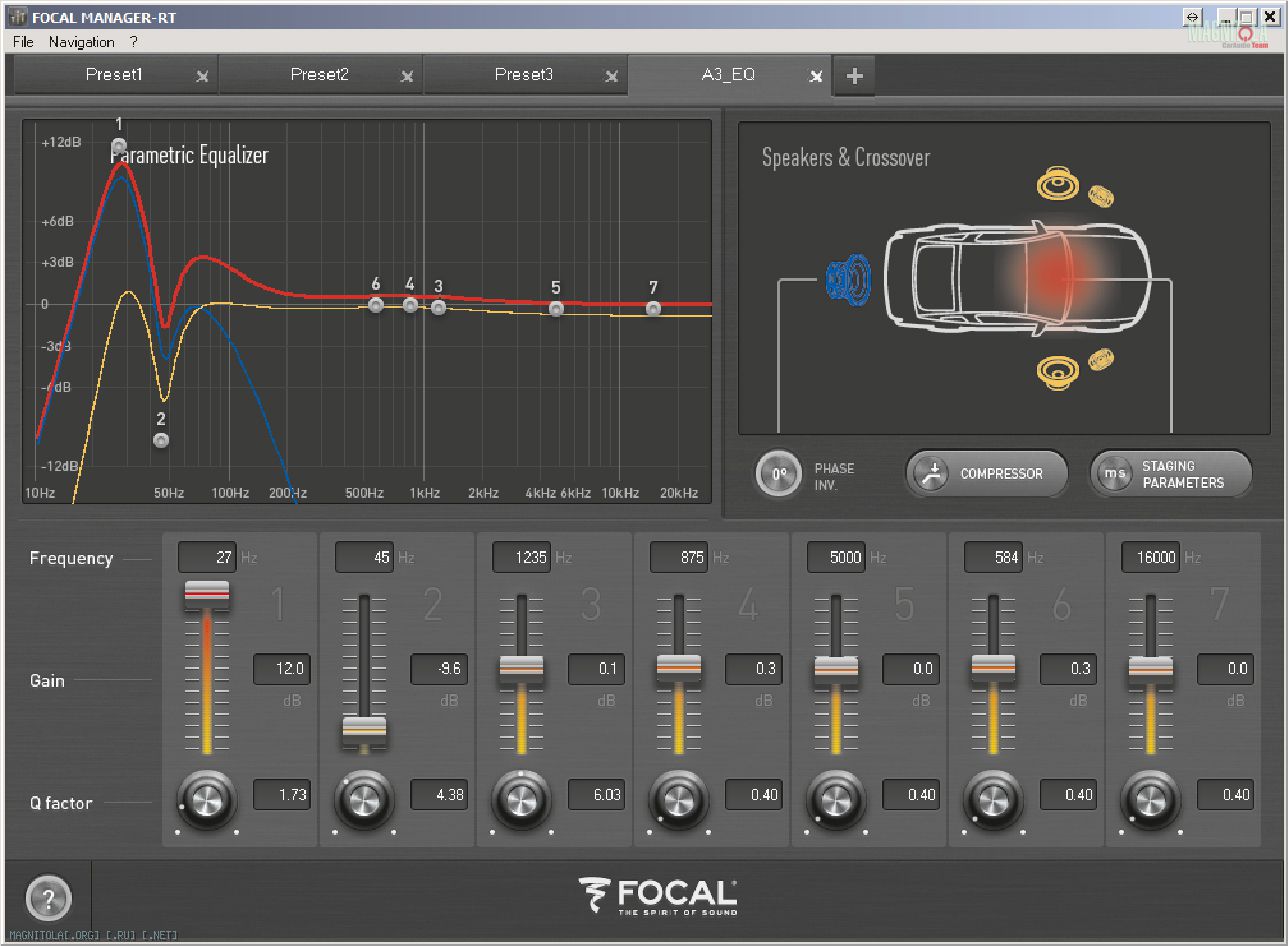Open the ? help menu
The image size is (1288, 946).
pos(134,42)
